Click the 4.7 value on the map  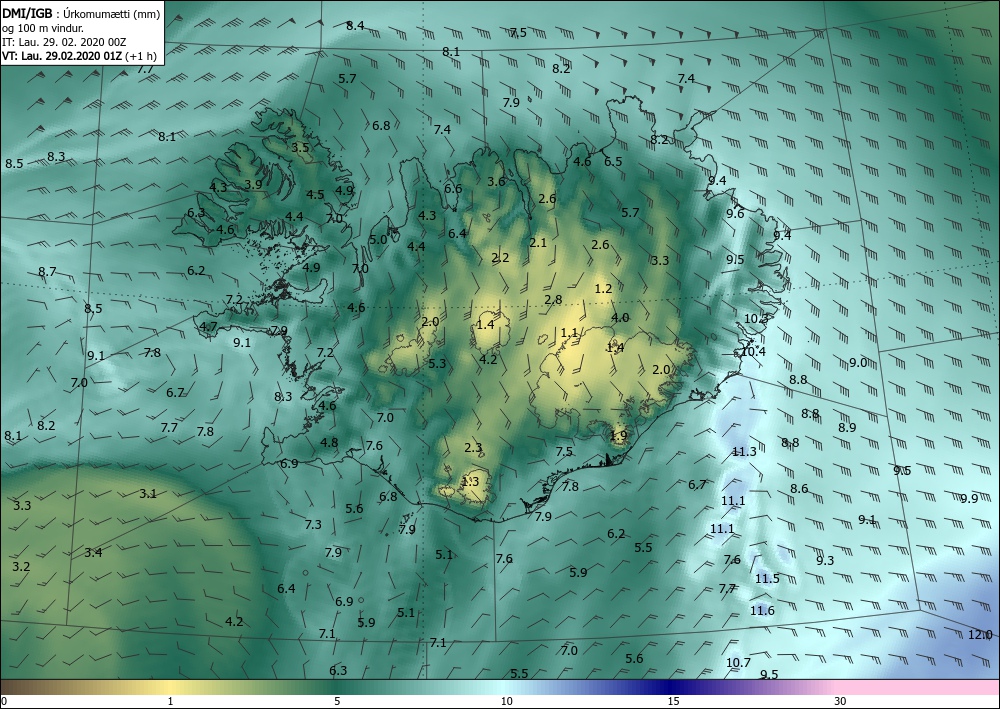coord(208,326)
